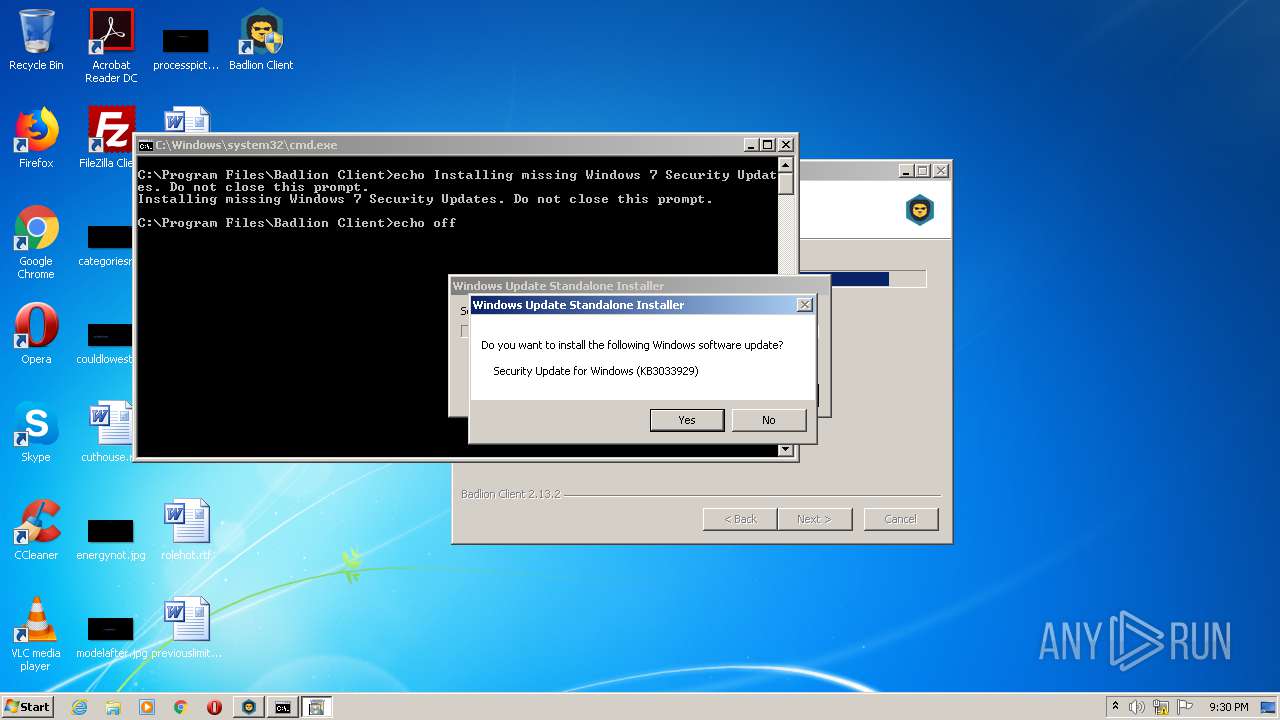Select processpict file on desktop
The image size is (1280, 720).
click(x=186, y=48)
